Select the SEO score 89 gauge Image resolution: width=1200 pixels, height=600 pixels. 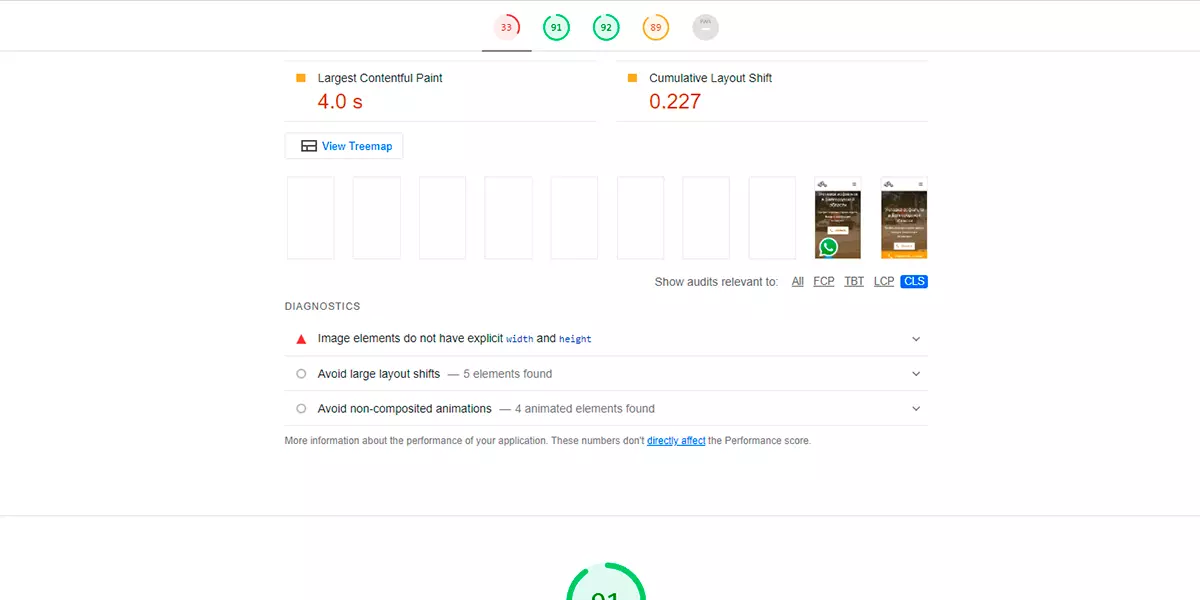click(656, 27)
